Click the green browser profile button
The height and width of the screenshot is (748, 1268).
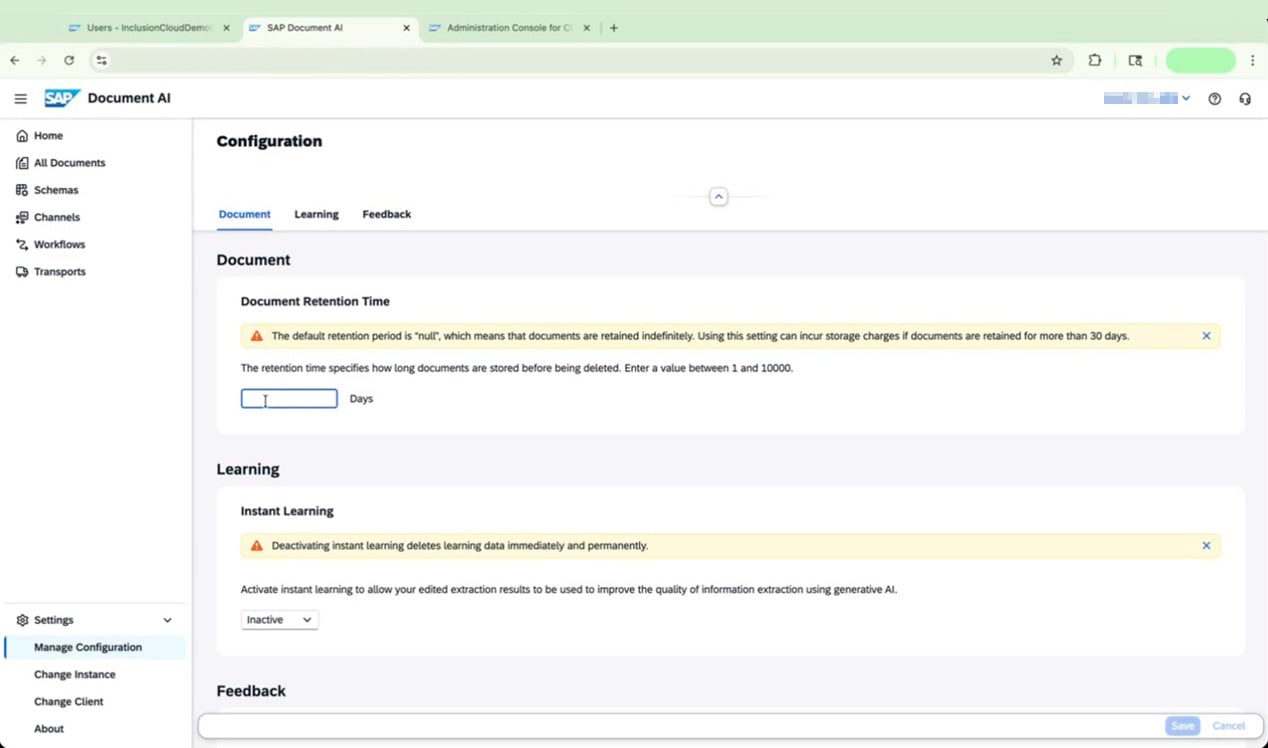pyautogui.click(x=1201, y=60)
